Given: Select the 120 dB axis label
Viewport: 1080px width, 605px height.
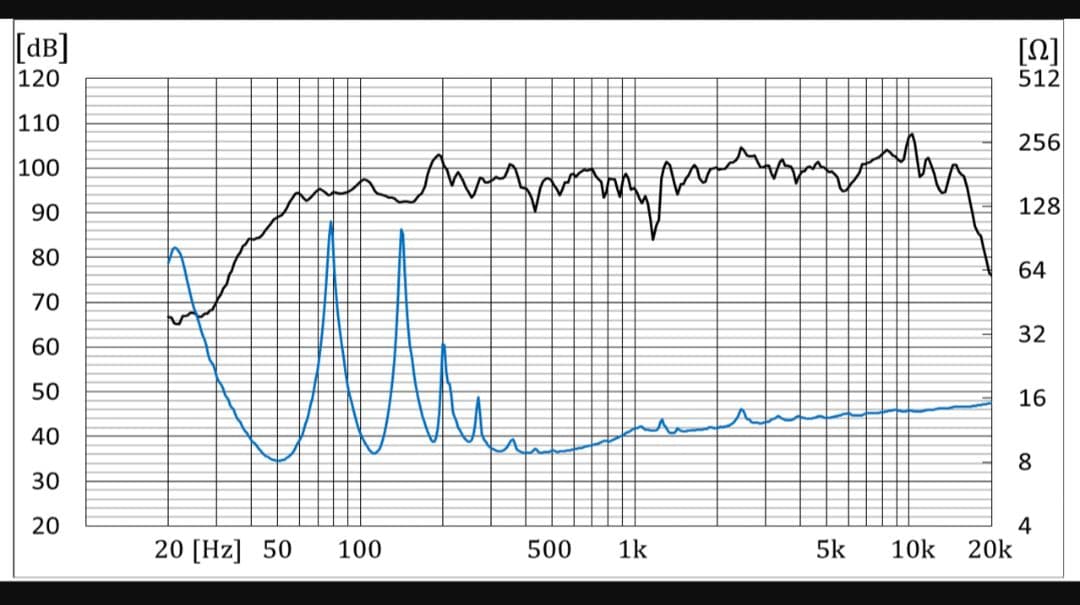Looking at the screenshot, I should [39, 78].
